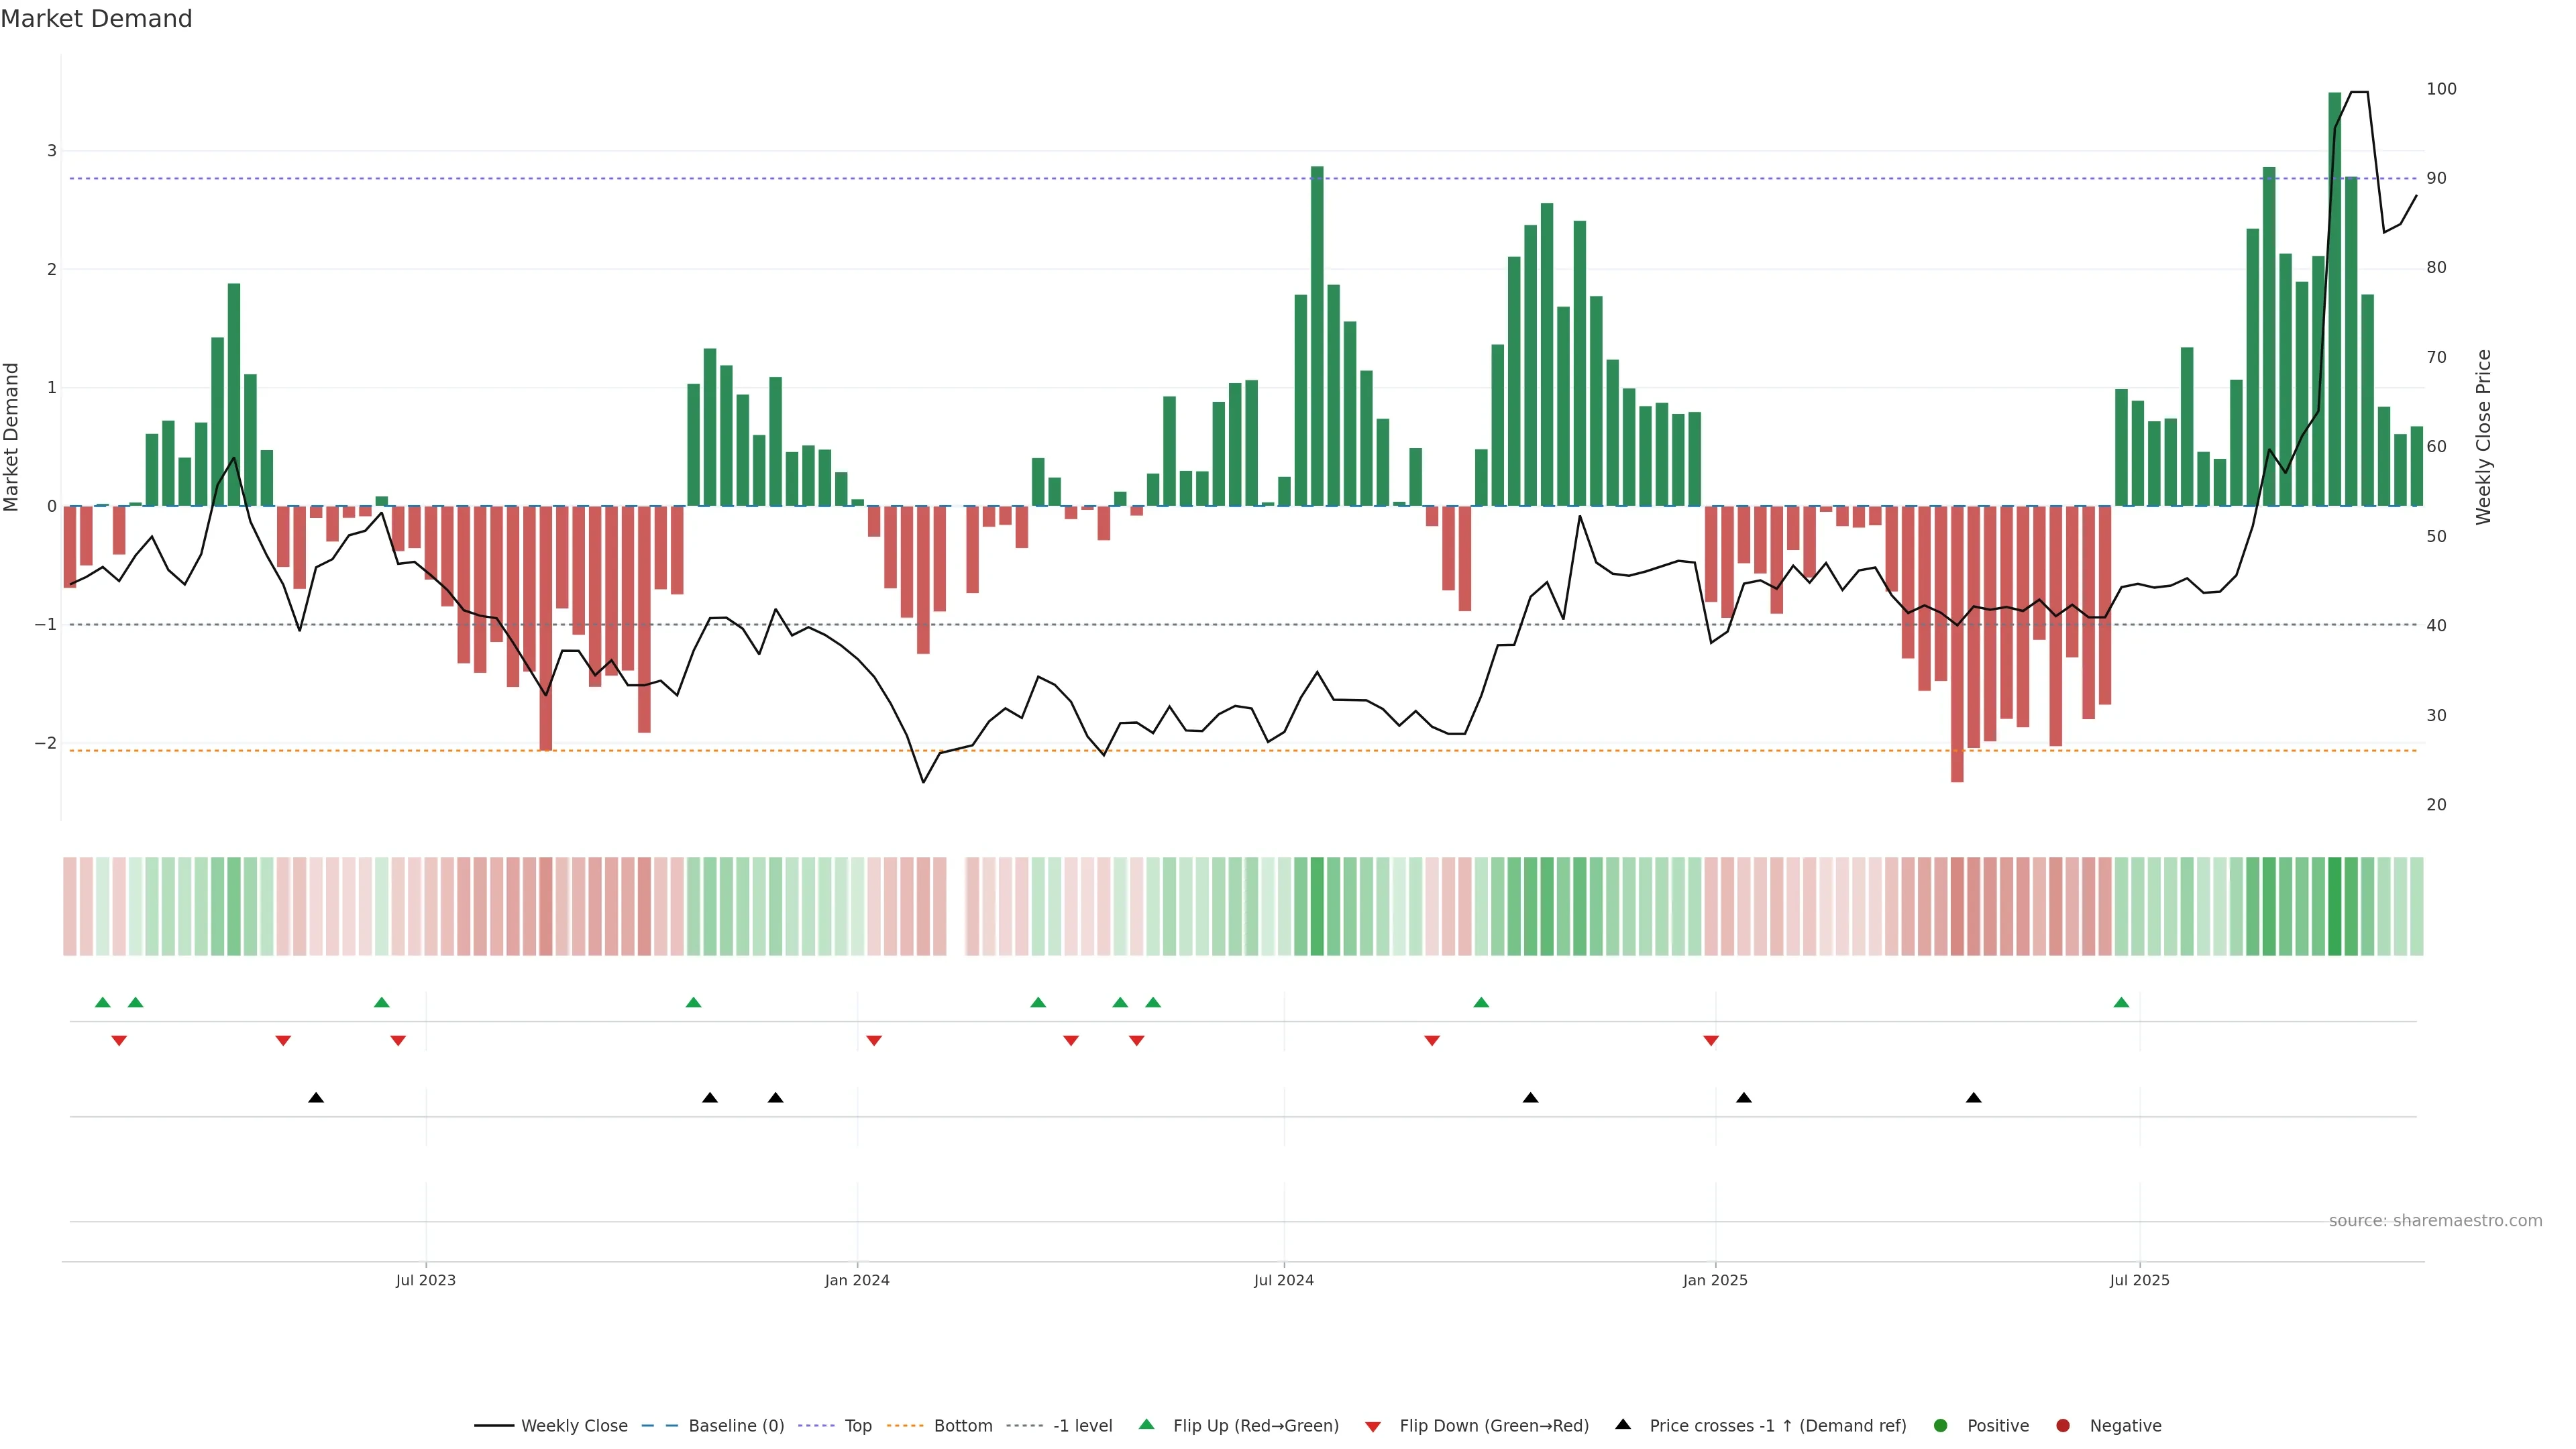Click the Jul 2024 x-axis label
This screenshot has height=1449, width=2576.
(1284, 1281)
